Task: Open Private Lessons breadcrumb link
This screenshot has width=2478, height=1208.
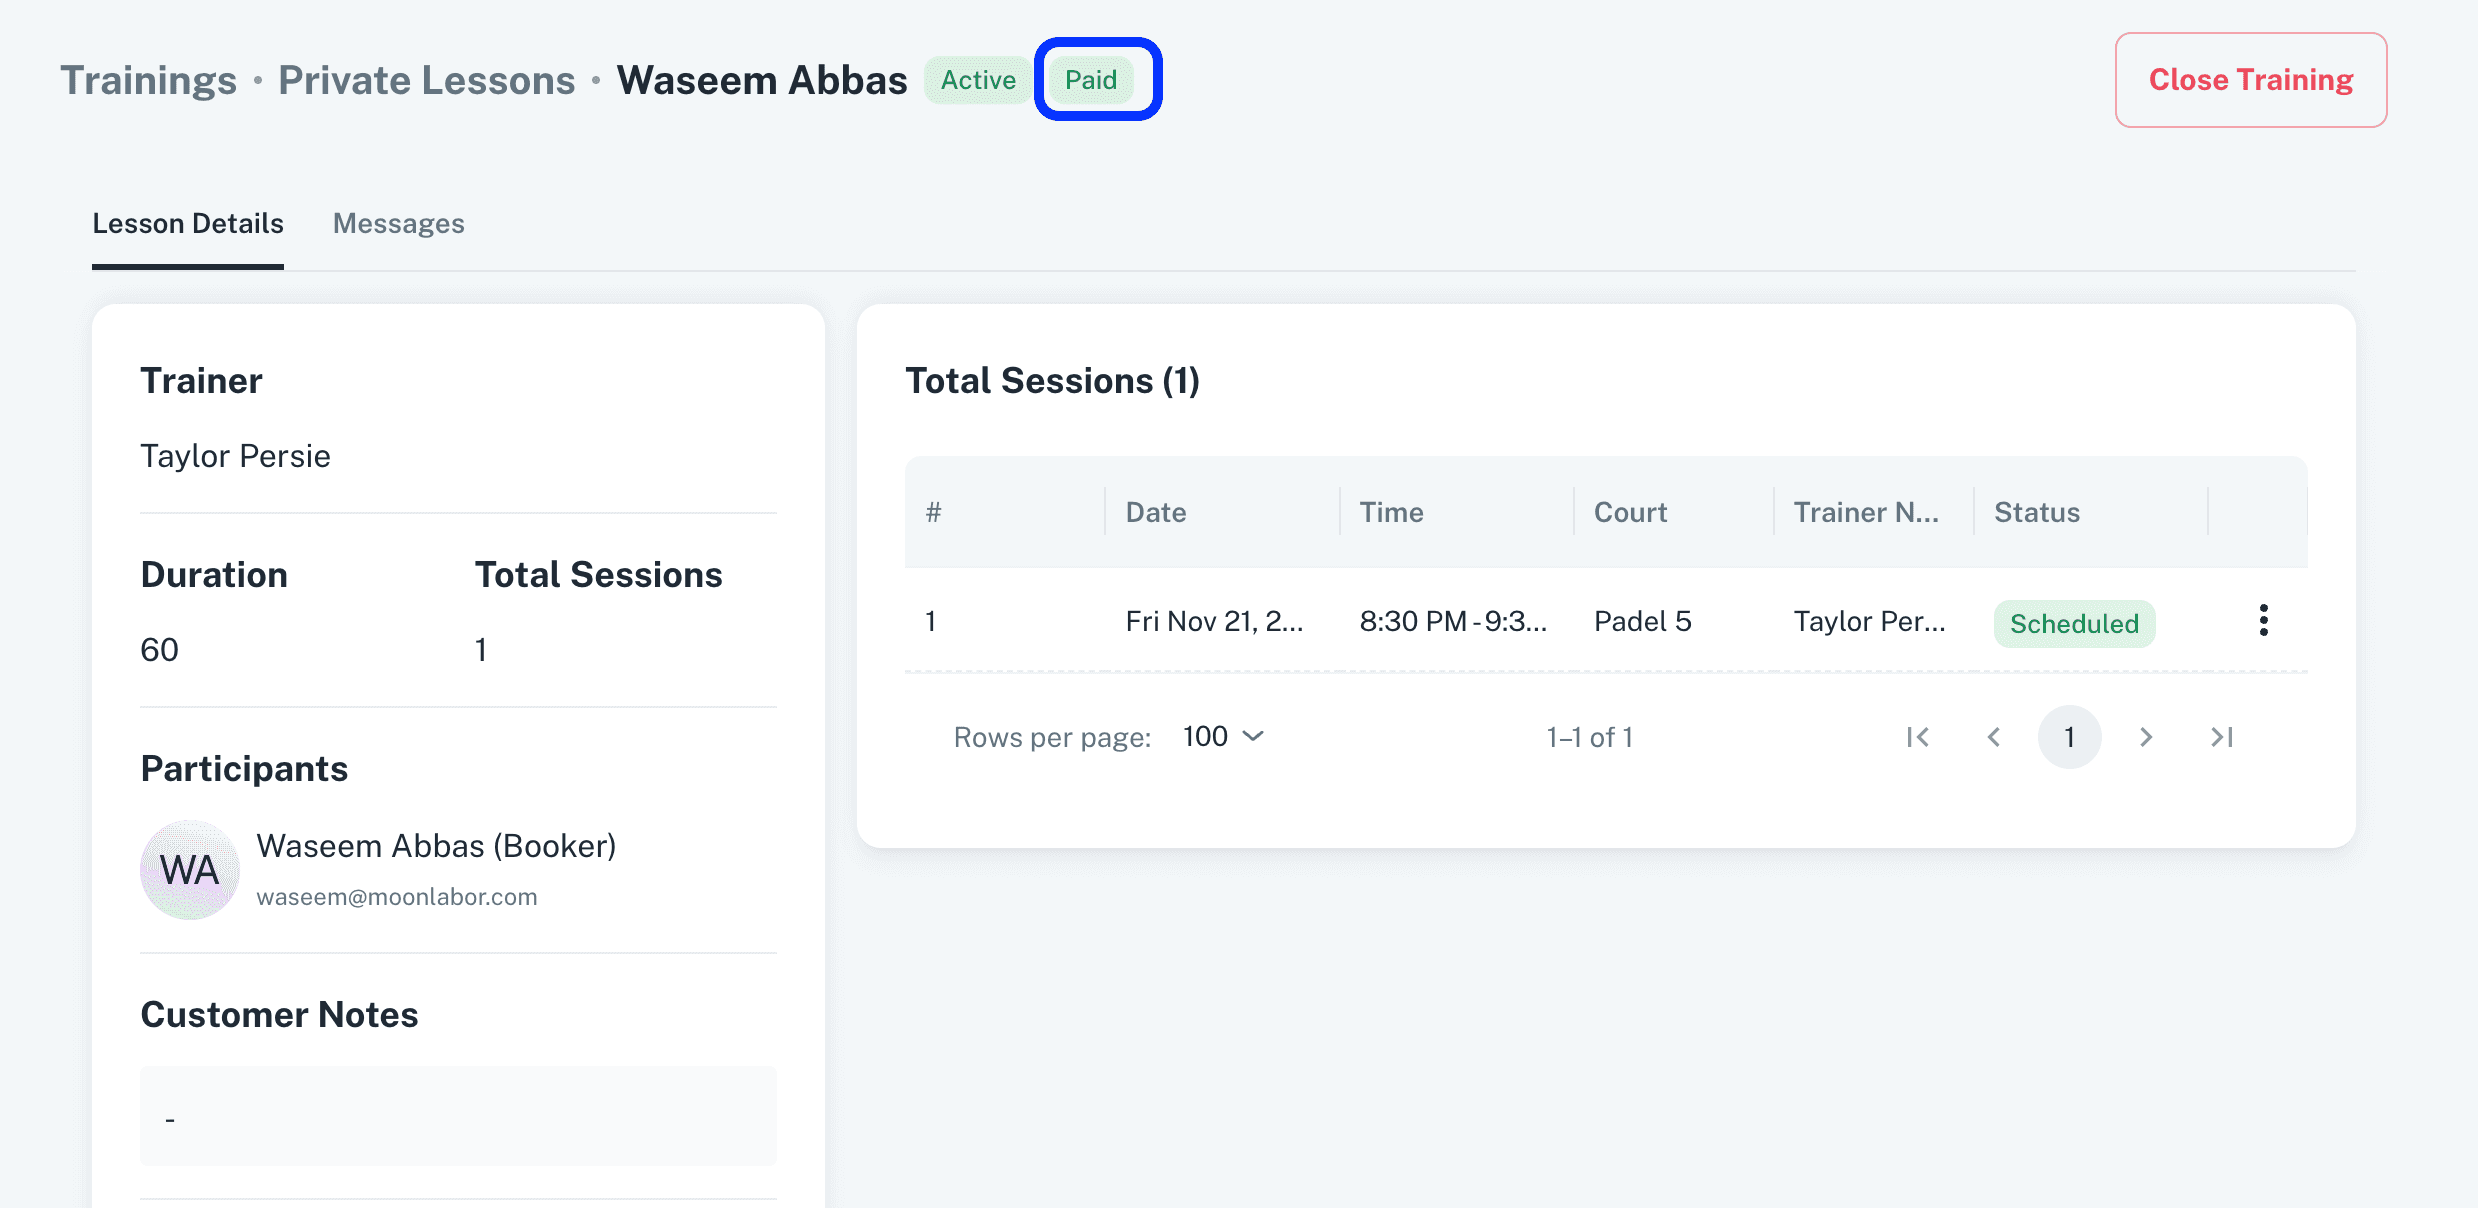Action: click(427, 80)
